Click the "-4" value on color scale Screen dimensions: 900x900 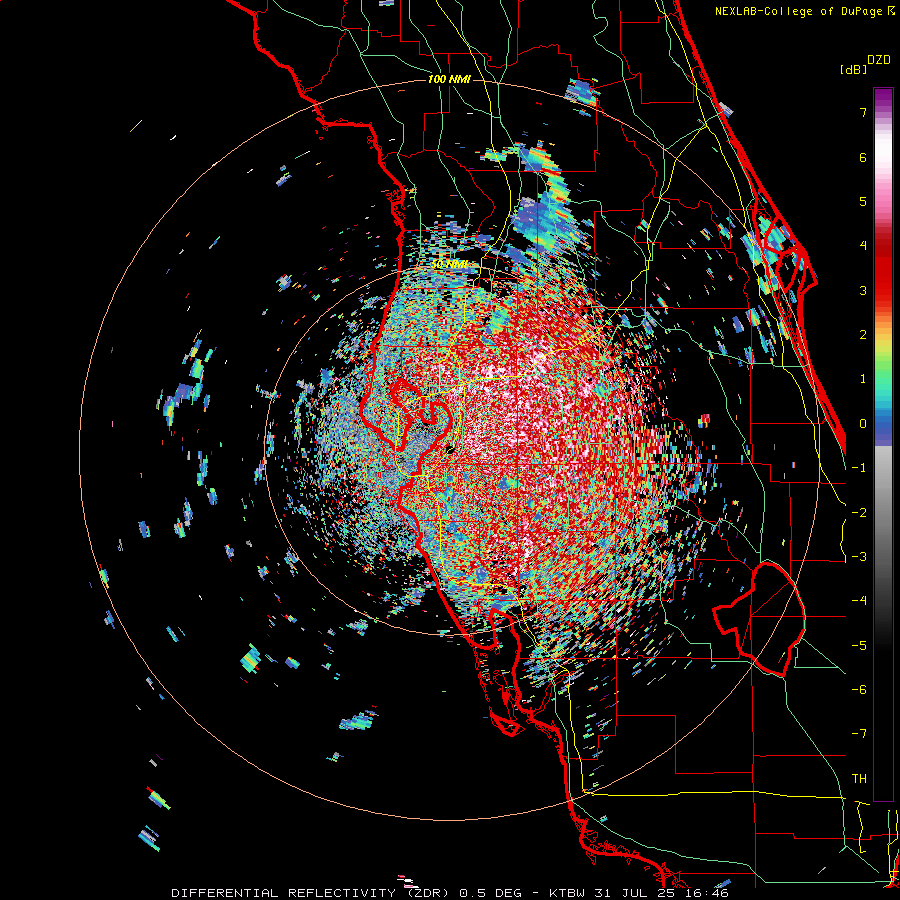[x=859, y=601]
